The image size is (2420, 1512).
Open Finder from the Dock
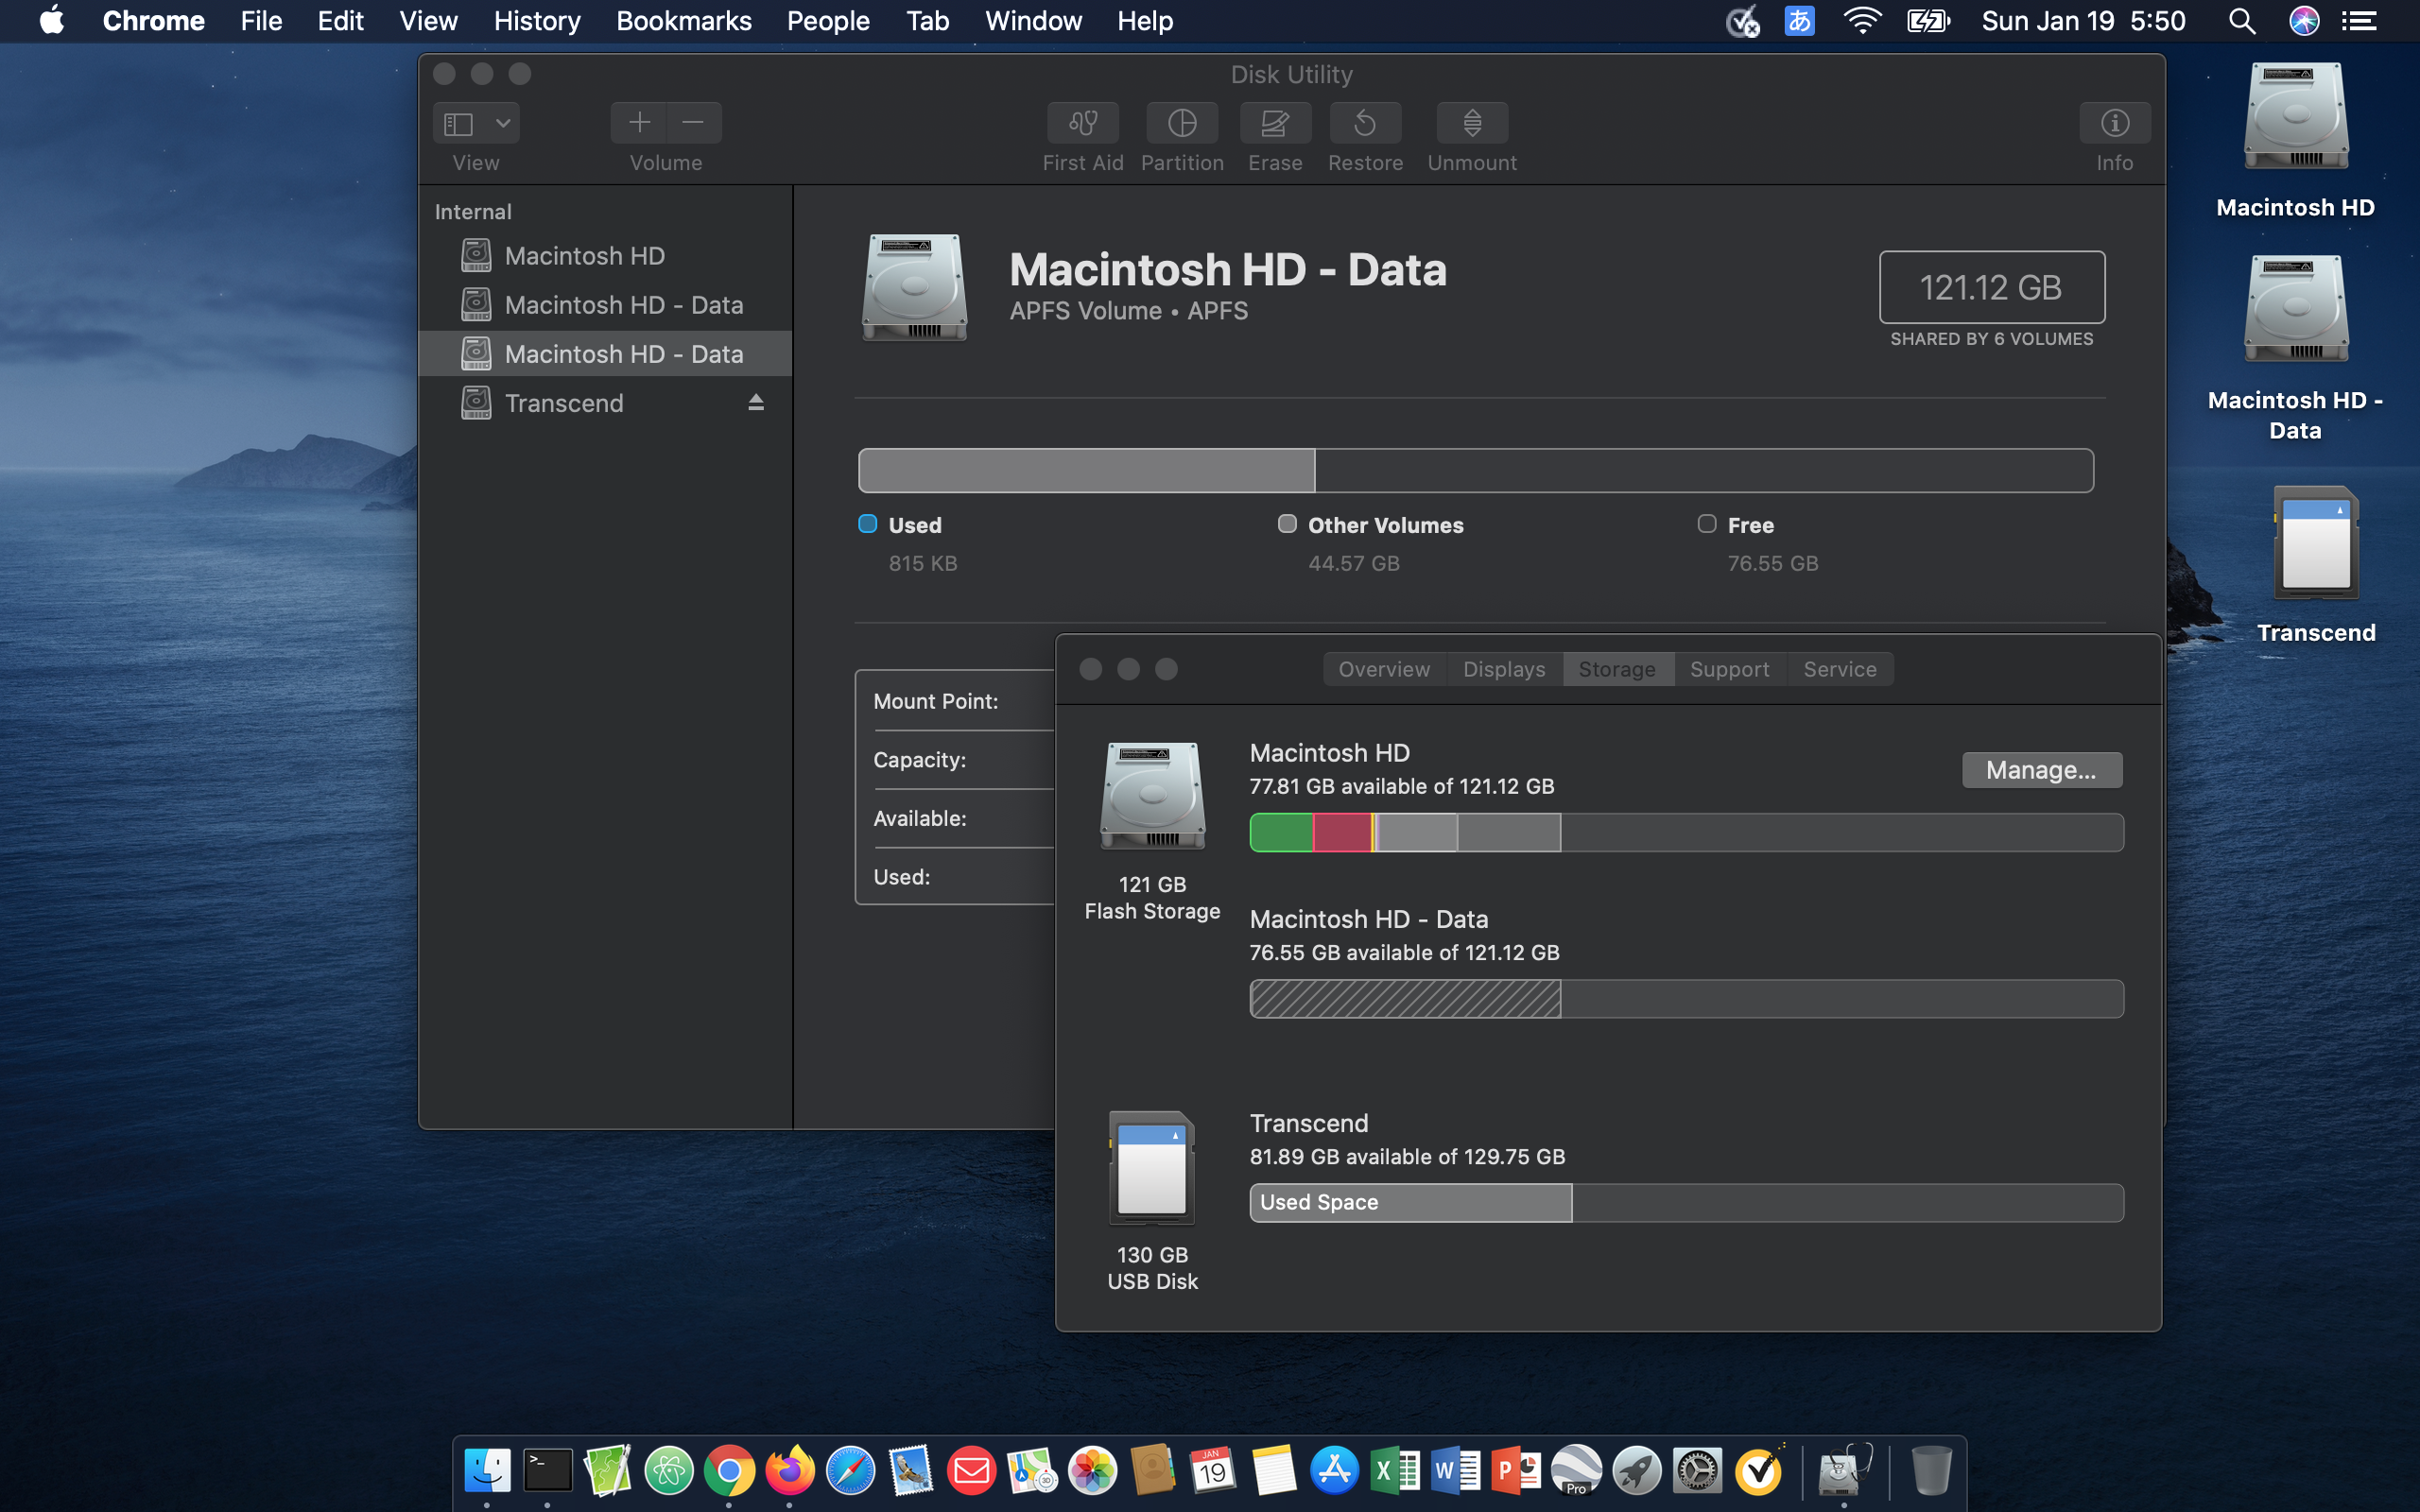point(487,1470)
